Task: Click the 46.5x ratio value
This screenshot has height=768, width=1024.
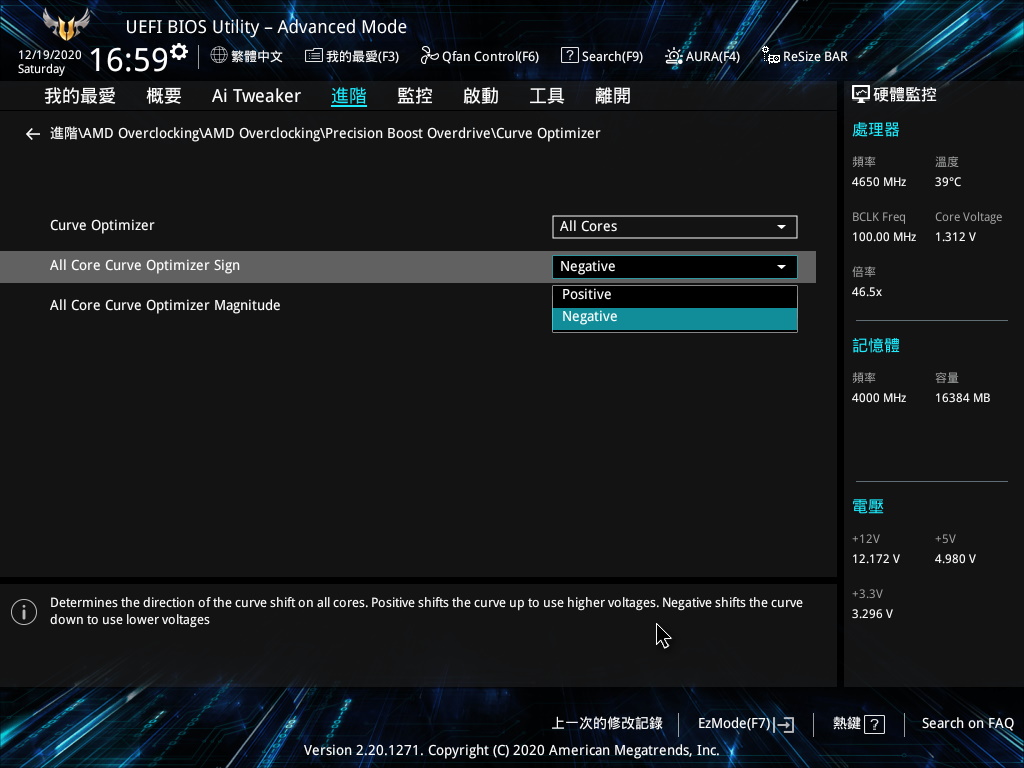Action: [x=867, y=292]
